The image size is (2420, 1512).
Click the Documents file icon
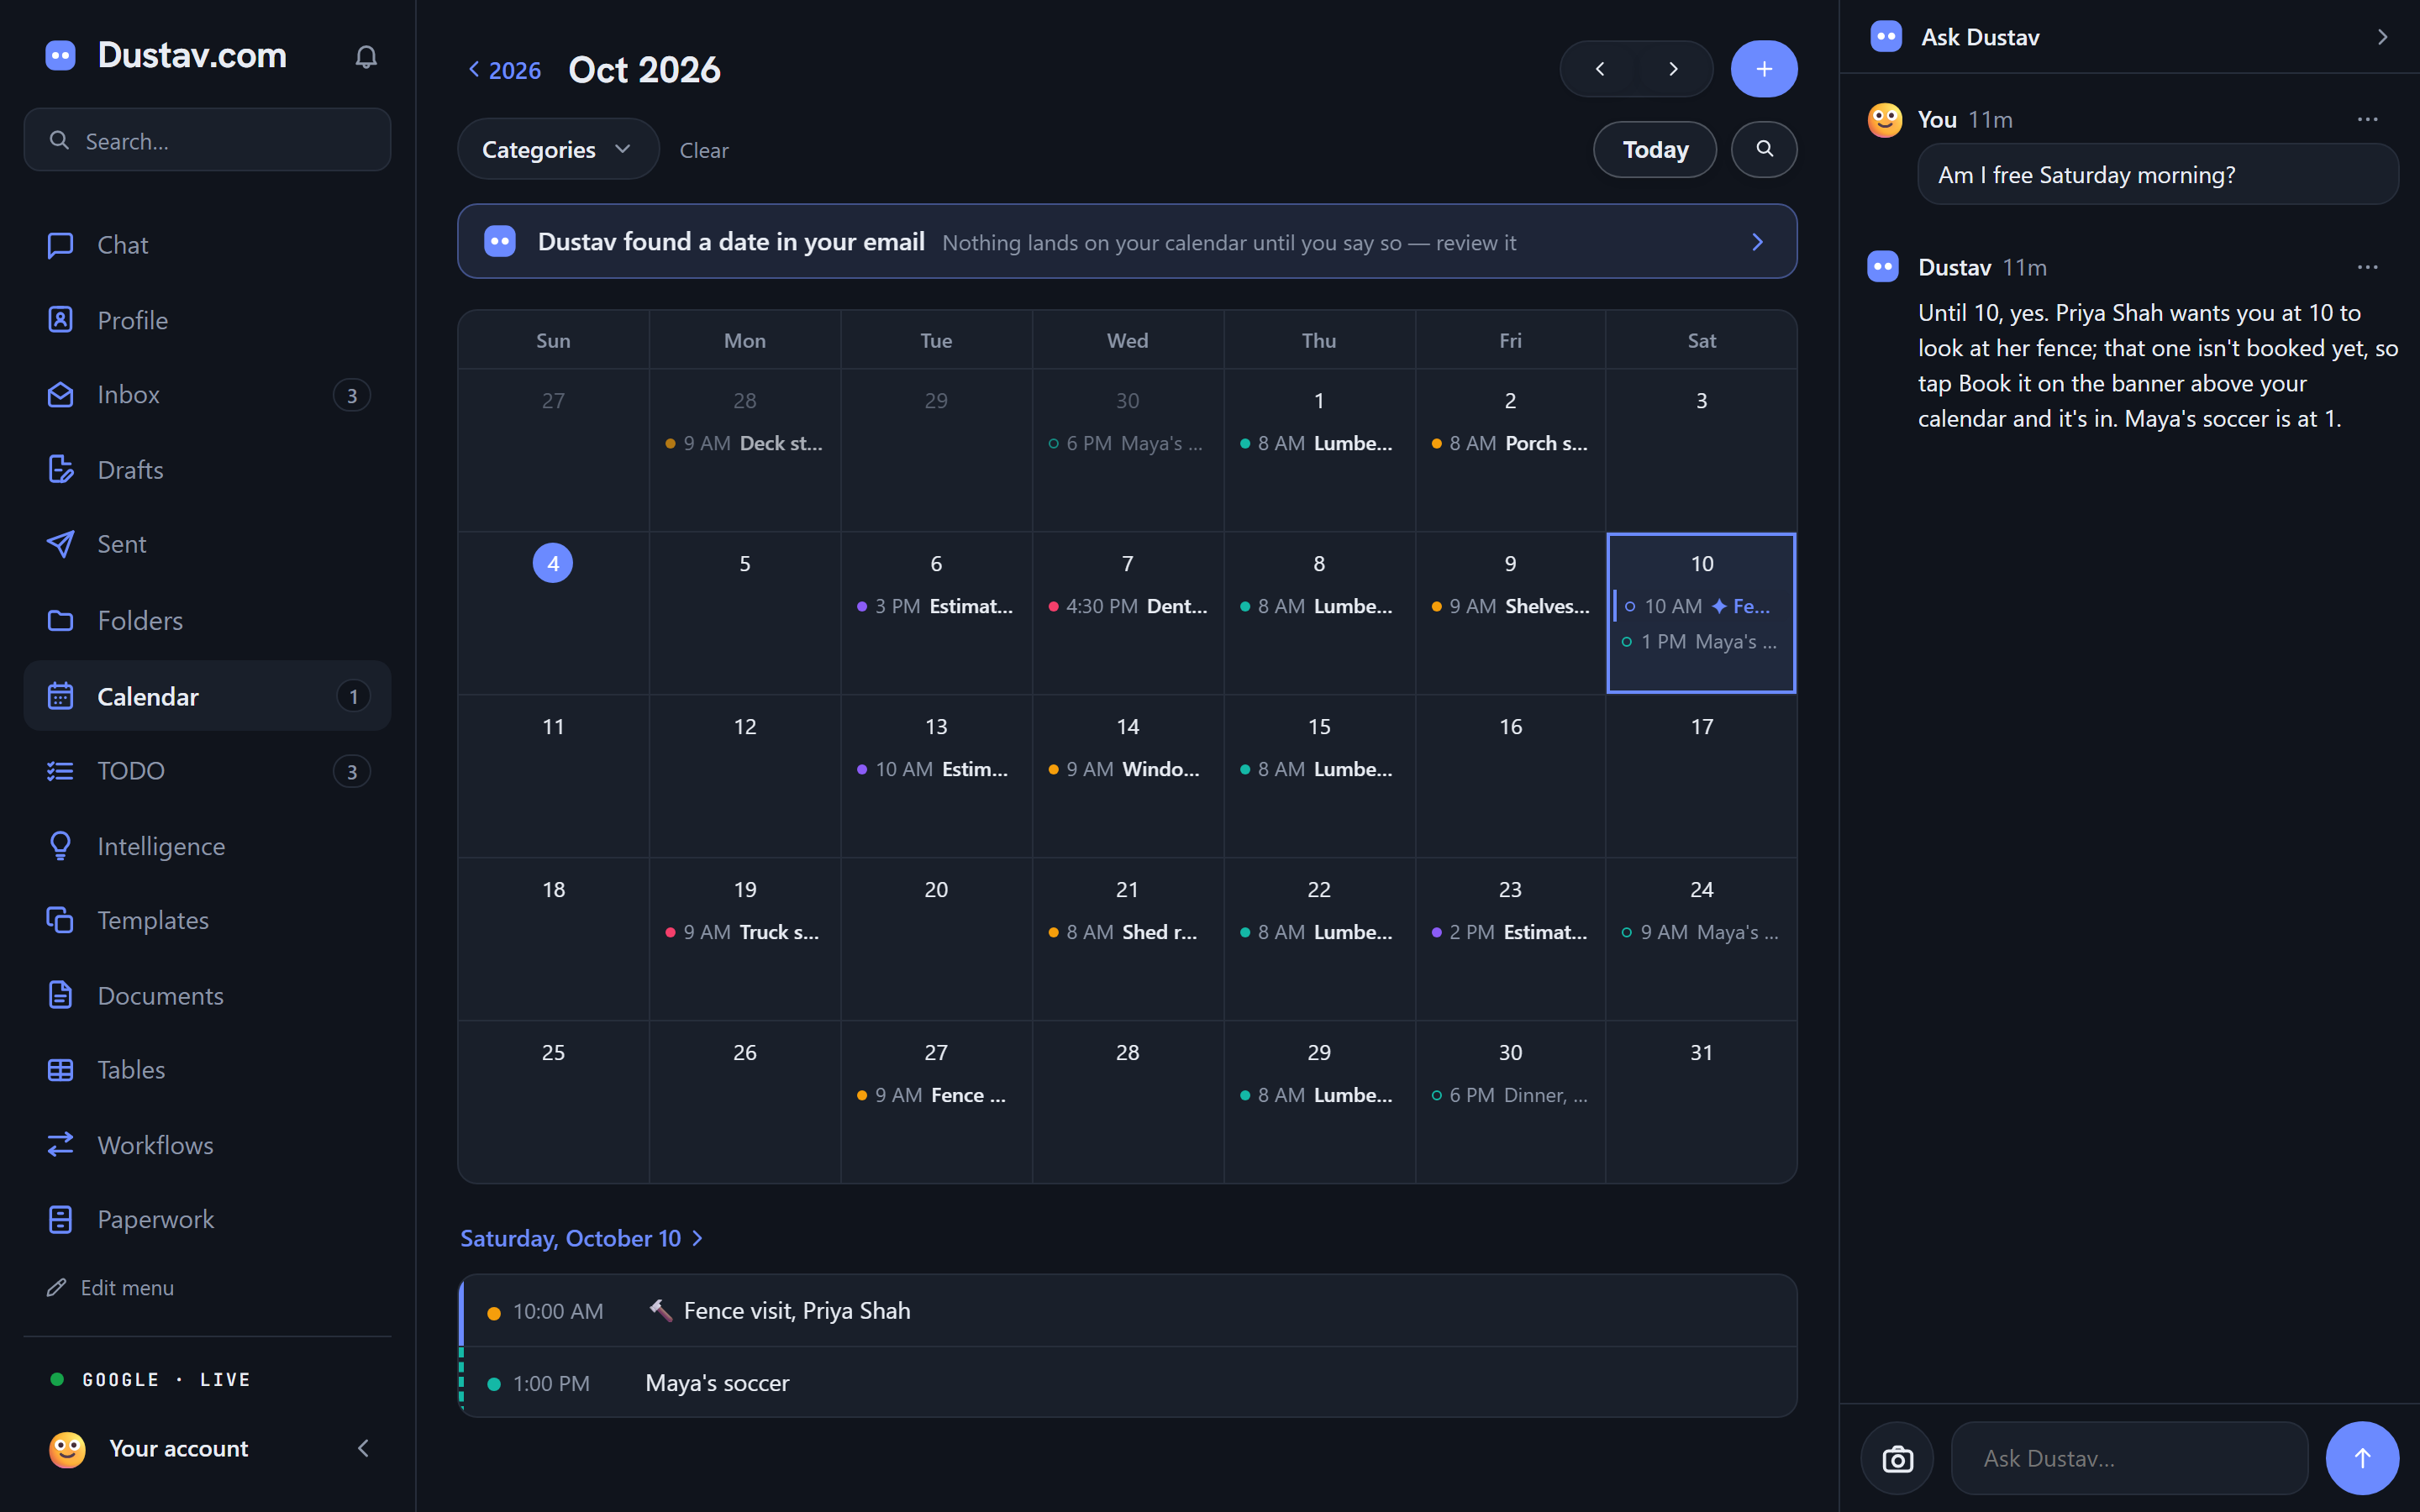pos(61,995)
